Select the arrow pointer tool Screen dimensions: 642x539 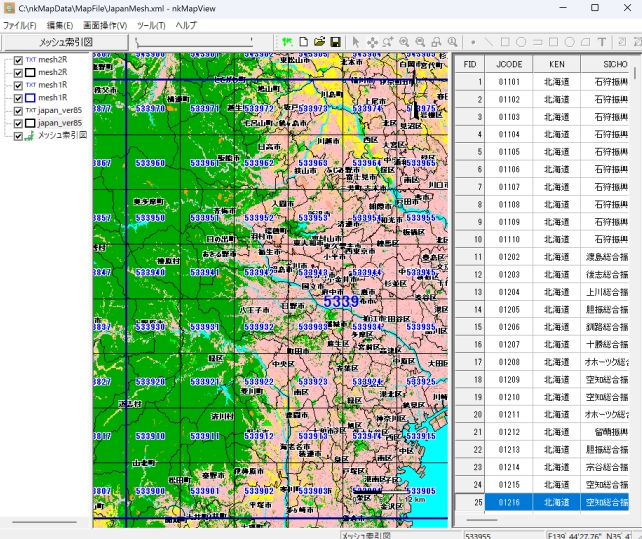[356, 42]
